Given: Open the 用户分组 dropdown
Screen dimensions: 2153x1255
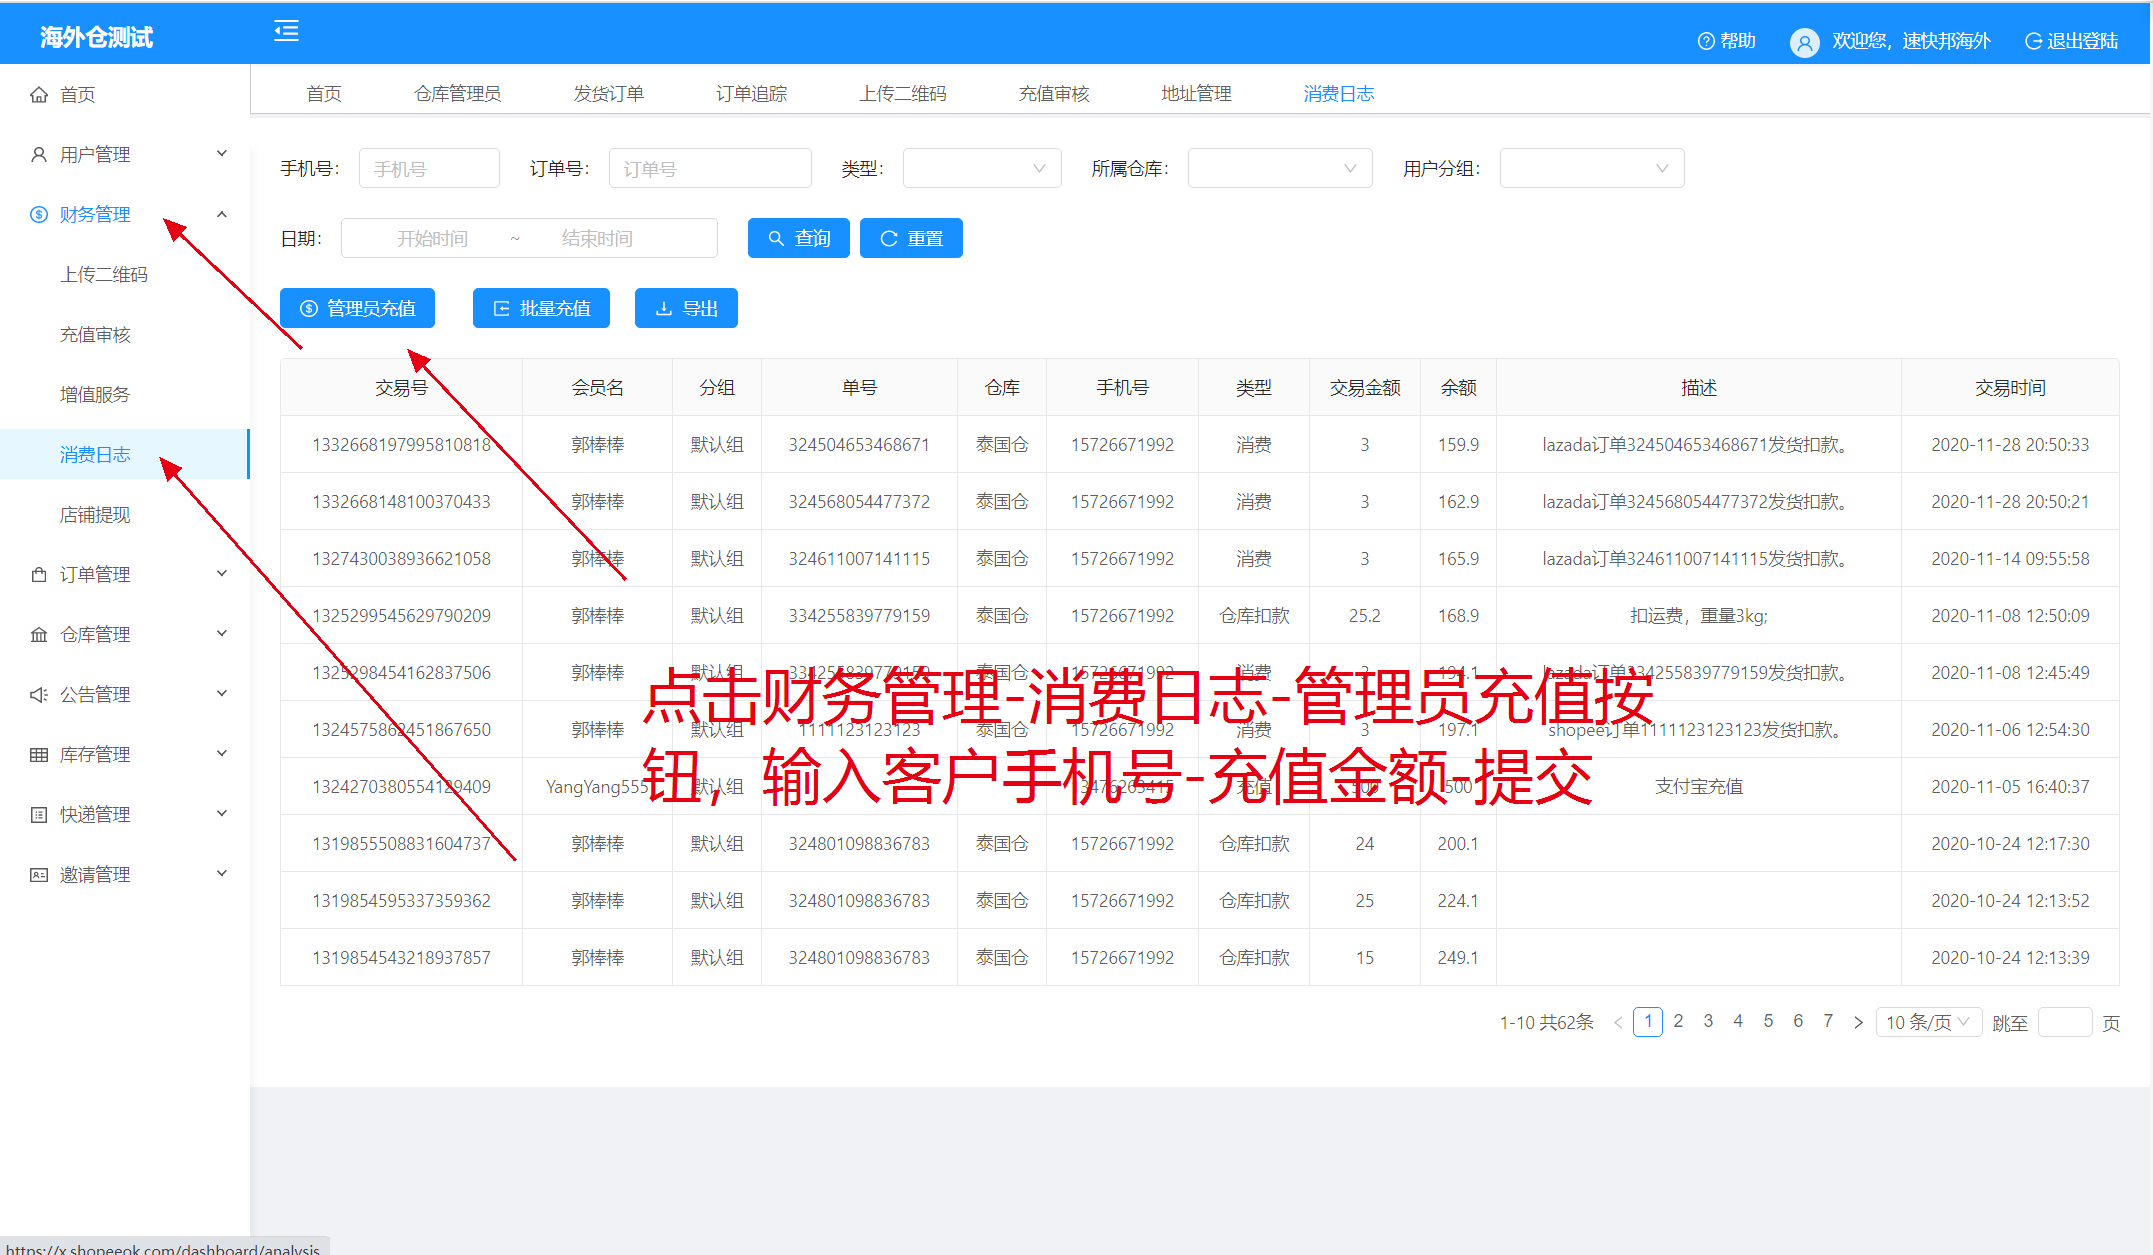Looking at the screenshot, I should click(x=1592, y=168).
